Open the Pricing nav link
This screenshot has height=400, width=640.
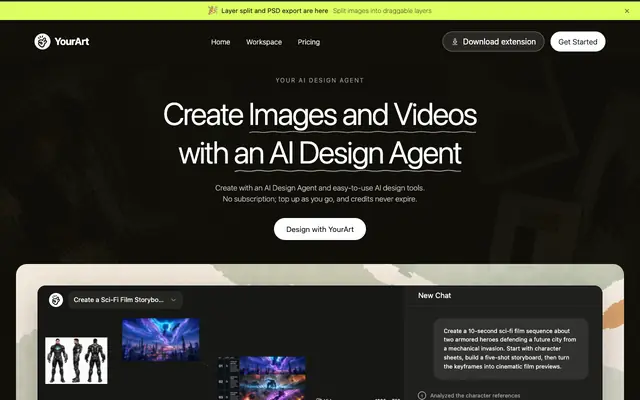pyautogui.click(x=309, y=42)
